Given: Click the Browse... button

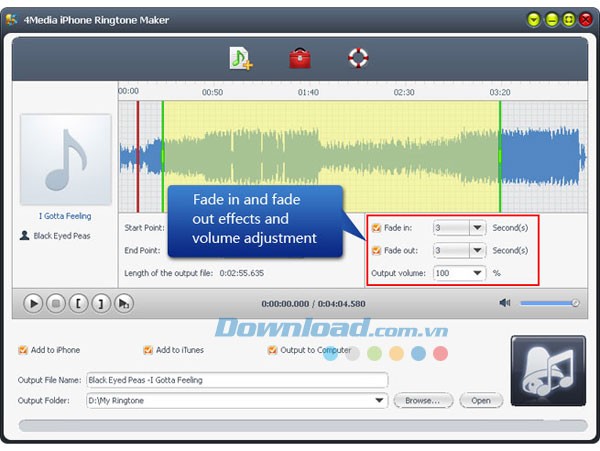Looking at the screenshot, I should click(423, 401).
